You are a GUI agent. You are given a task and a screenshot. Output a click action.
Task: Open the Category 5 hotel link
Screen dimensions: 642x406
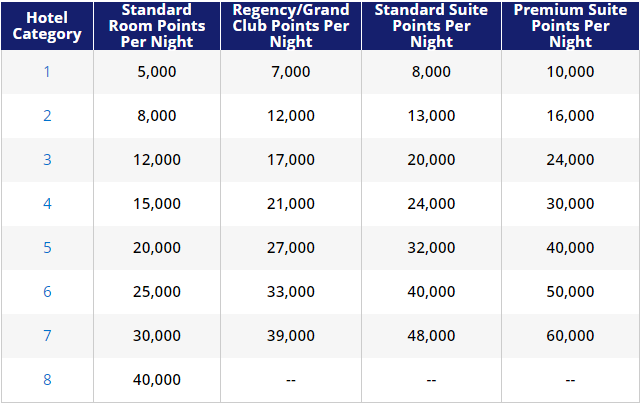coord(47,248)
